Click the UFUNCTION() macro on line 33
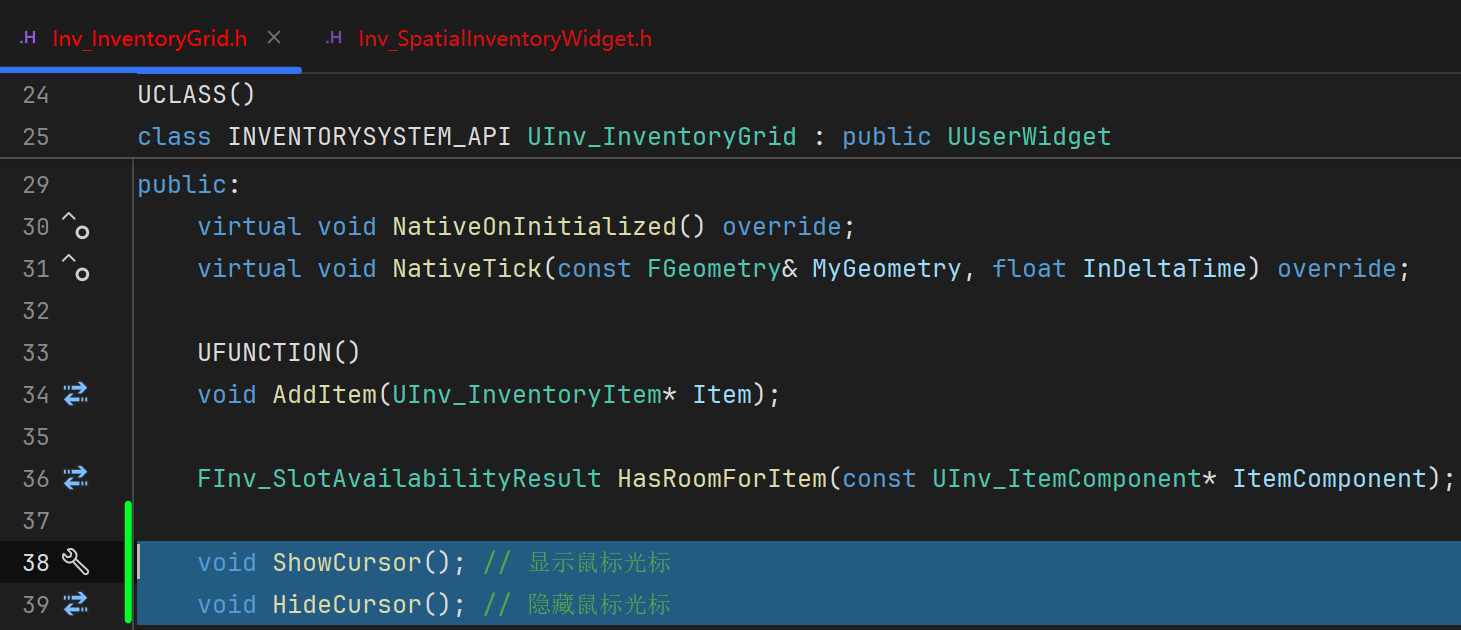Screen dimensions: 1461x630 point(279,352)
